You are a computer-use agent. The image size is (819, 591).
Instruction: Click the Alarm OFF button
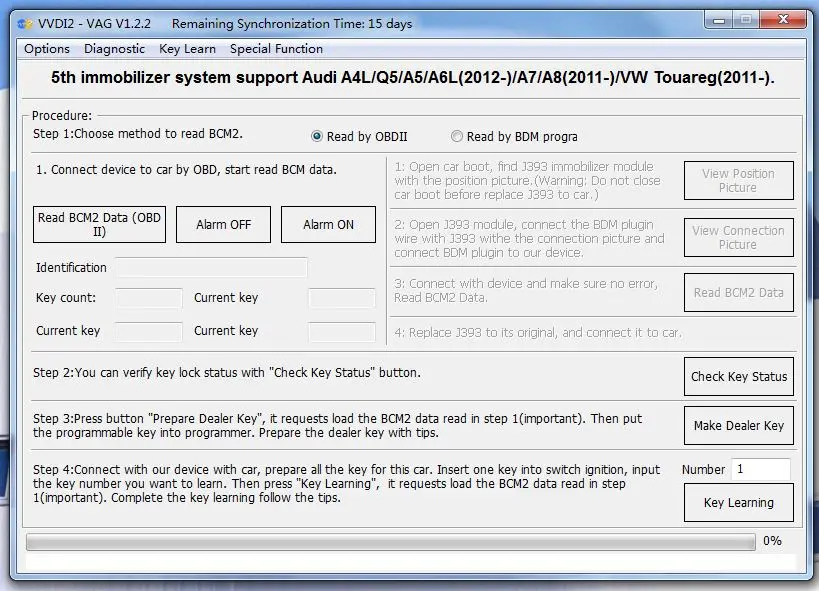point(223,225)
